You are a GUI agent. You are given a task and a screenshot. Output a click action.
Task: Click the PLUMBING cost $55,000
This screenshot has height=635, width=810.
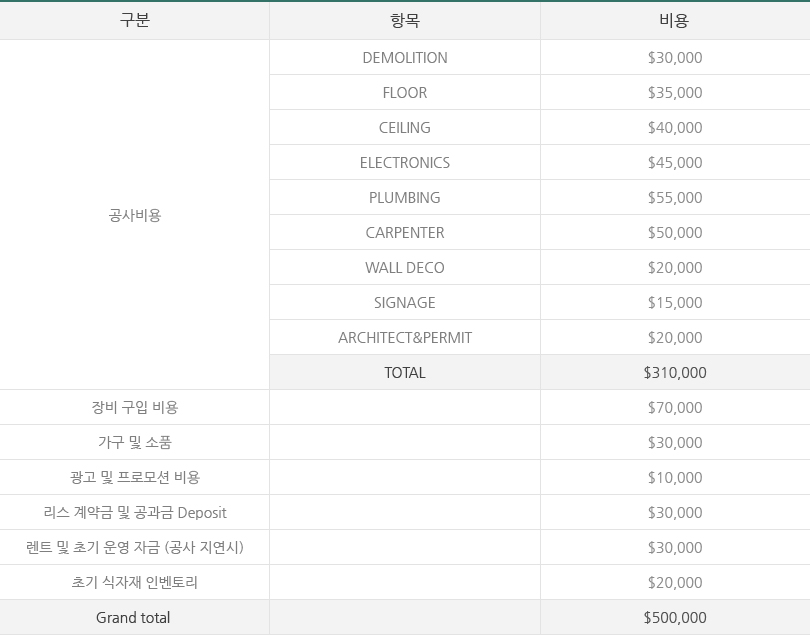[675, 197]
